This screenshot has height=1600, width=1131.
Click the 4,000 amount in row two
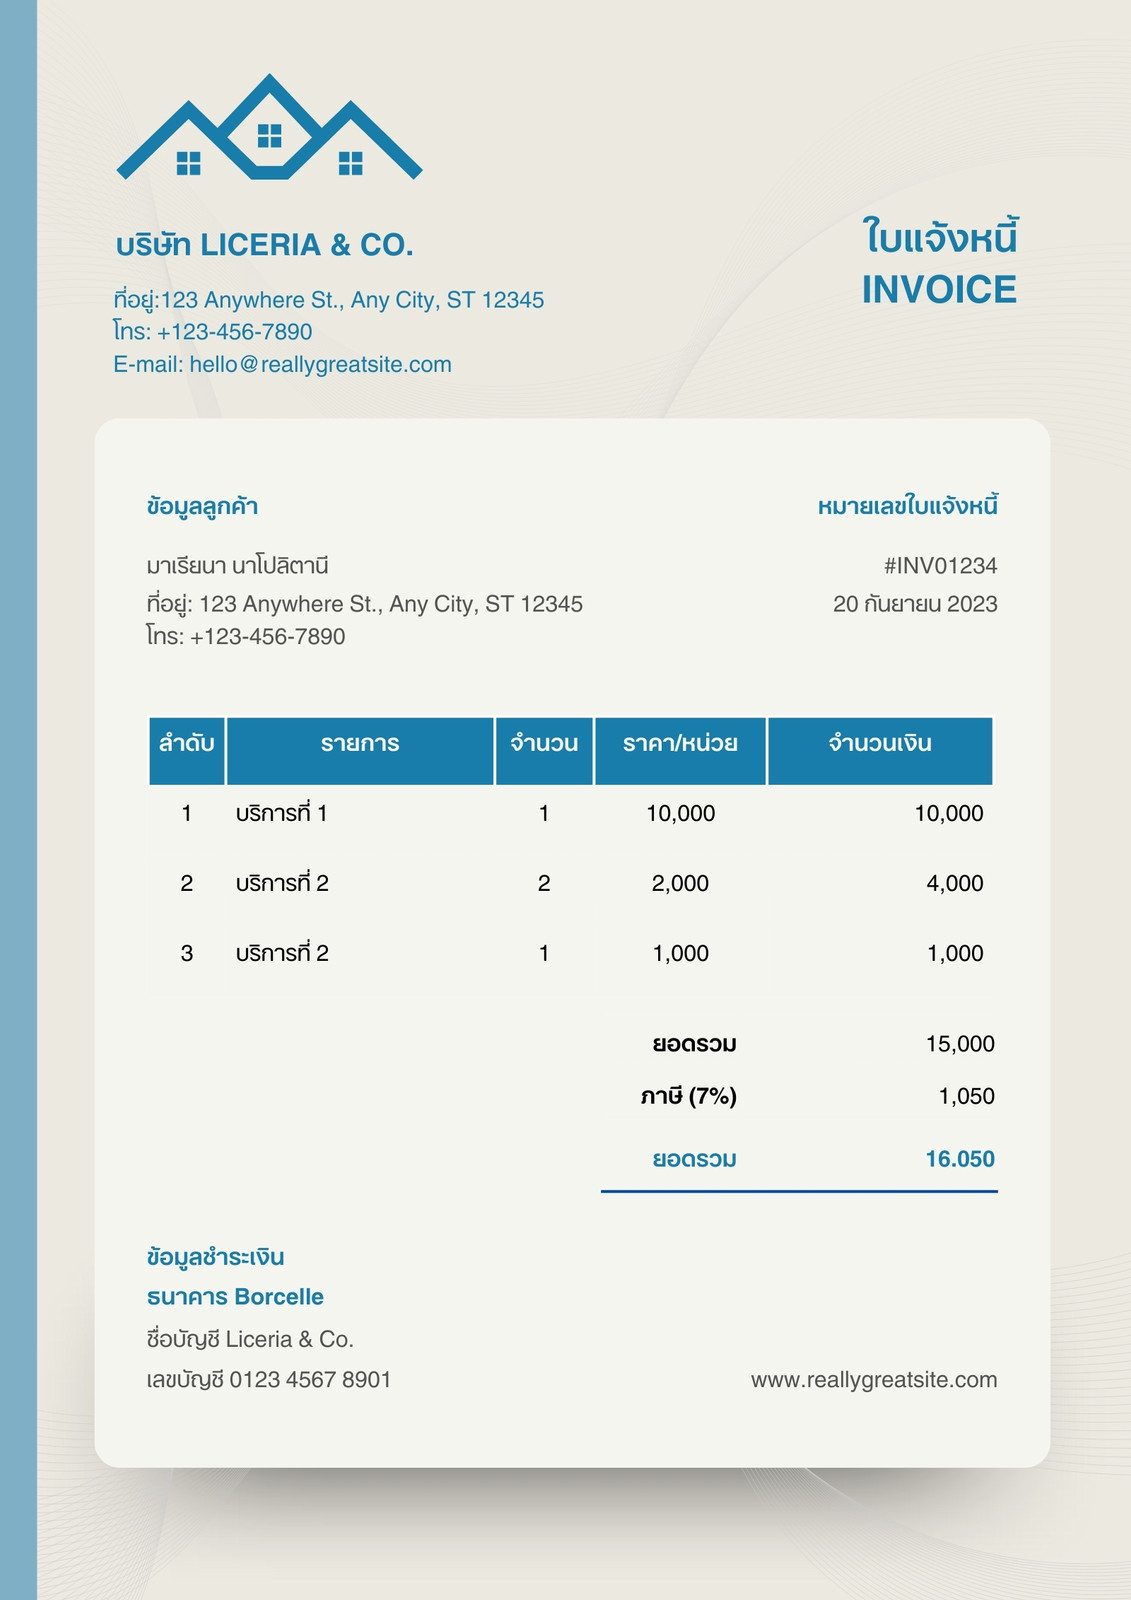955,883
